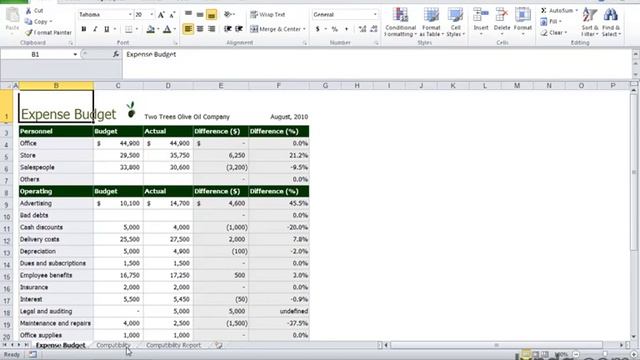
Task: Toggle align text left
Action: 188,29
